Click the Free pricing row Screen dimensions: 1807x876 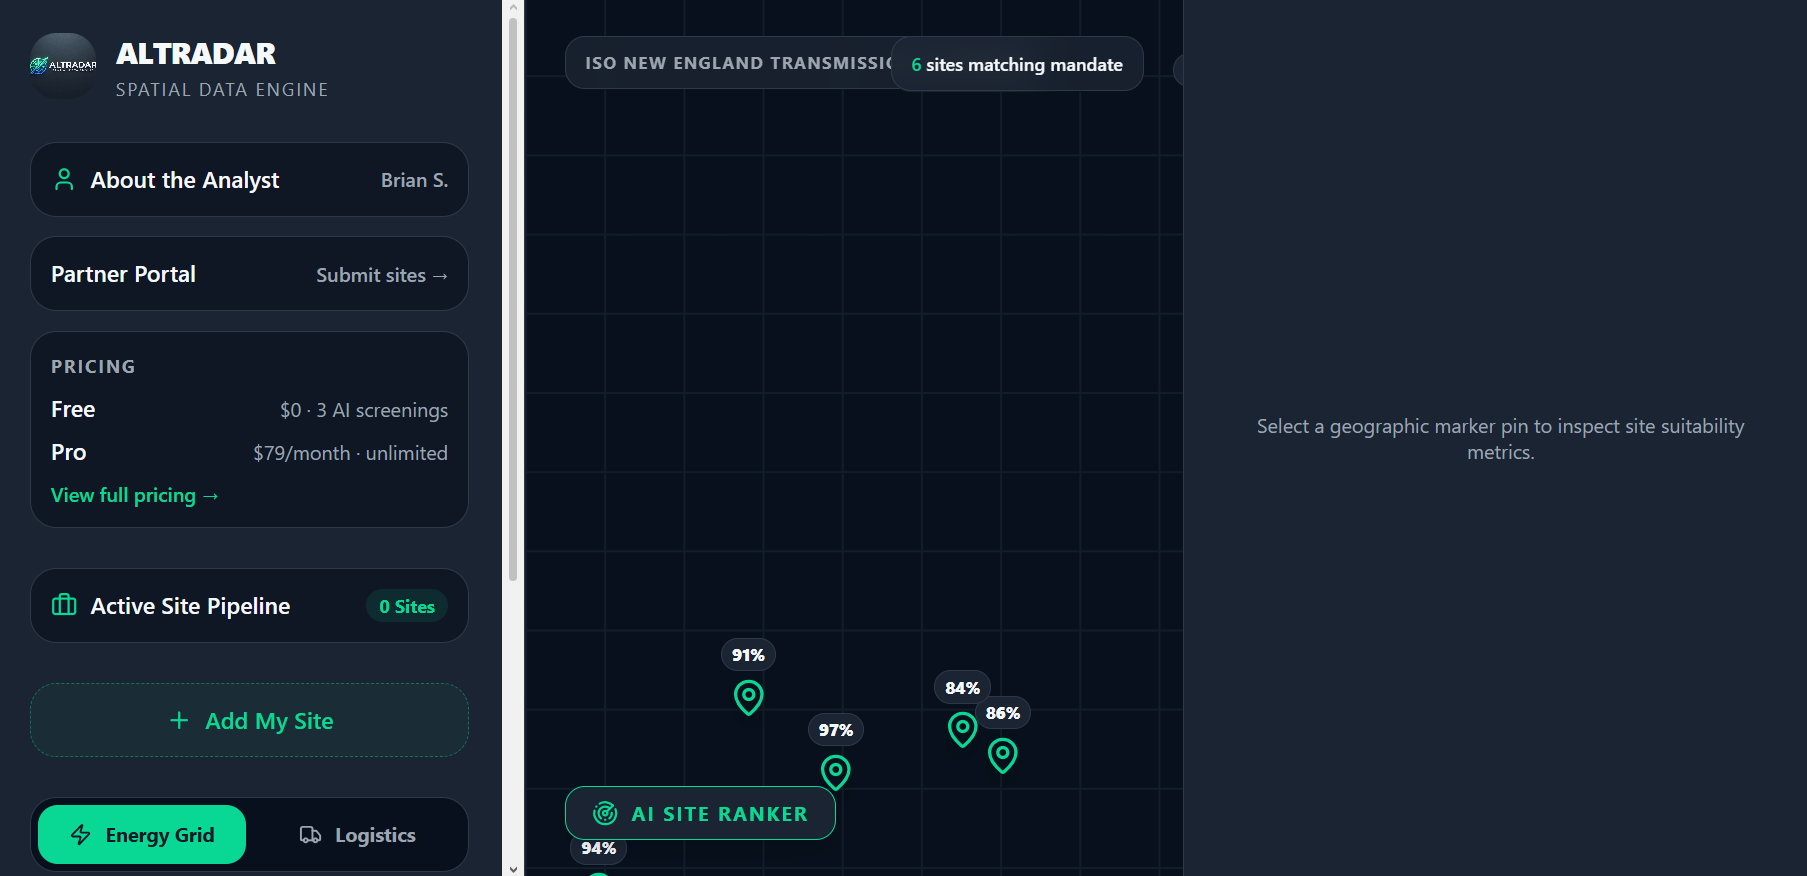[x=249, y=409]
